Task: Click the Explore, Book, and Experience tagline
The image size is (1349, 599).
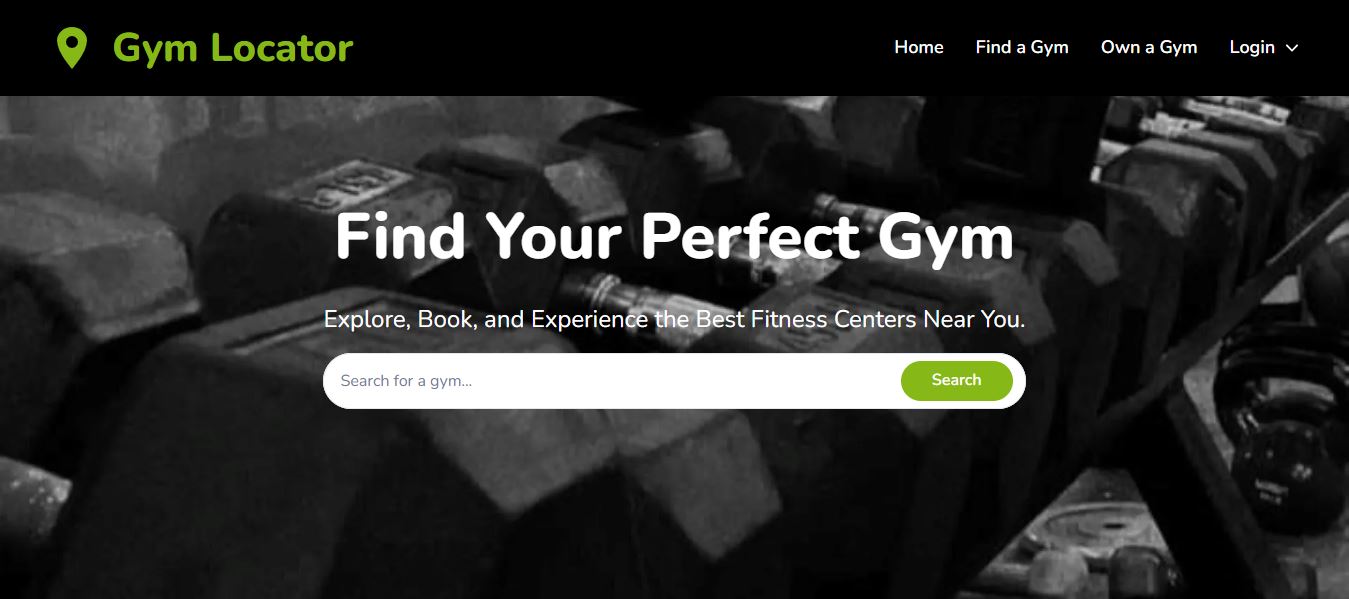Action: [x=674, y=320]
